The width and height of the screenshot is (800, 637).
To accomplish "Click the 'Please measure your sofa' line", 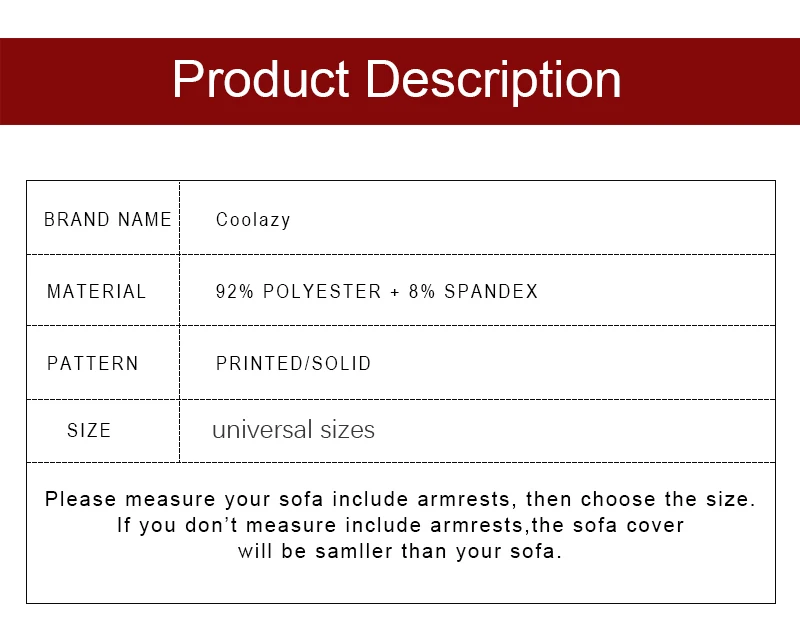I will coord(400,499).
